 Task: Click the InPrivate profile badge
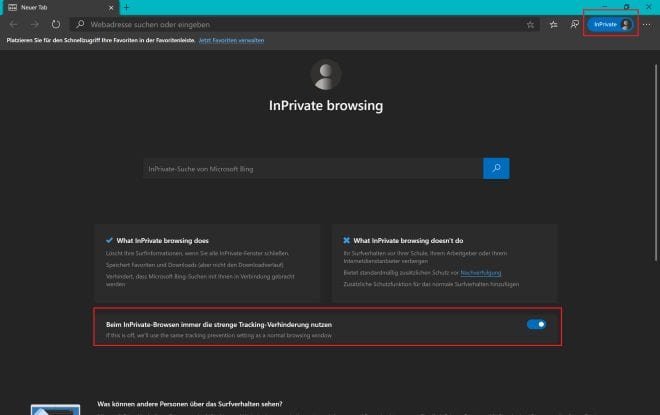click(x=609, y=24)
